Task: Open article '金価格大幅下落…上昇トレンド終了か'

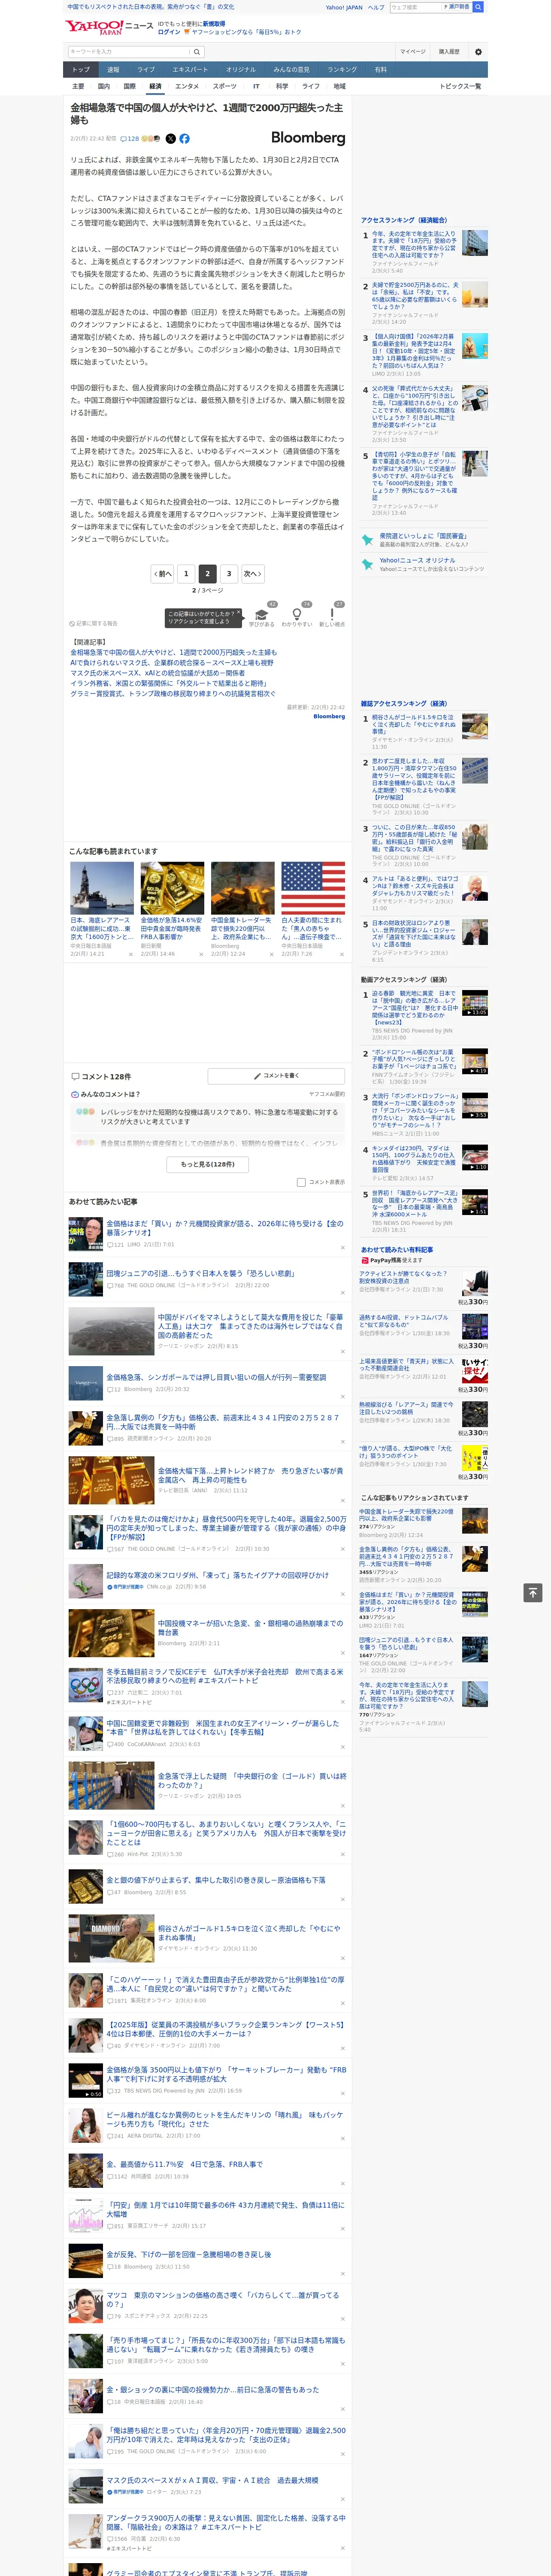Action: (x=251, y=1476)
